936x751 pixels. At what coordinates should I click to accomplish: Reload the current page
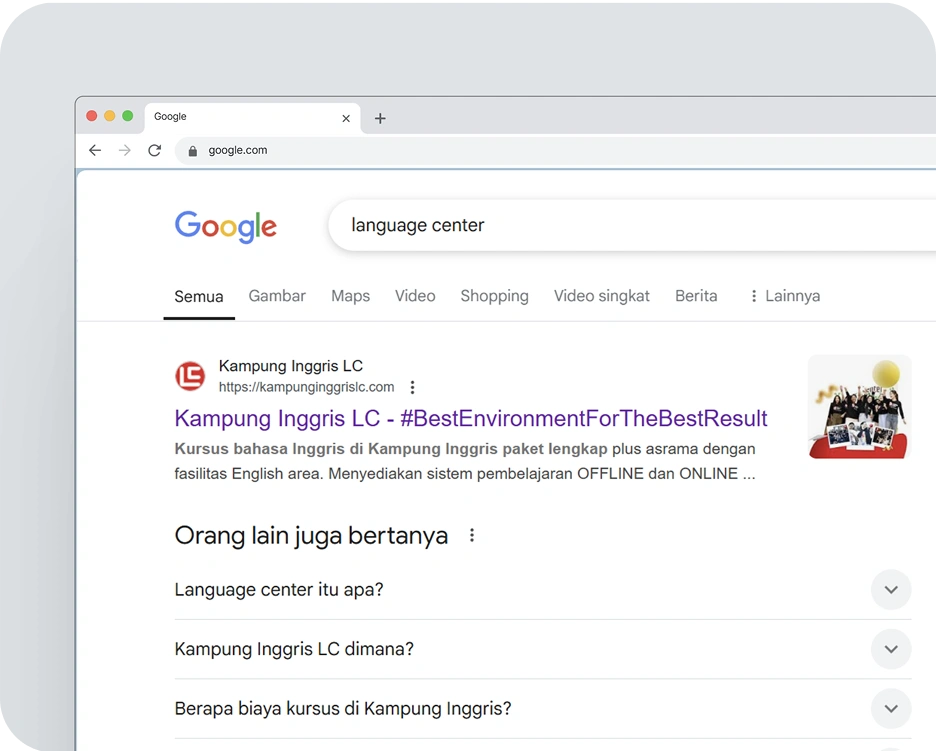pos(154,150)
